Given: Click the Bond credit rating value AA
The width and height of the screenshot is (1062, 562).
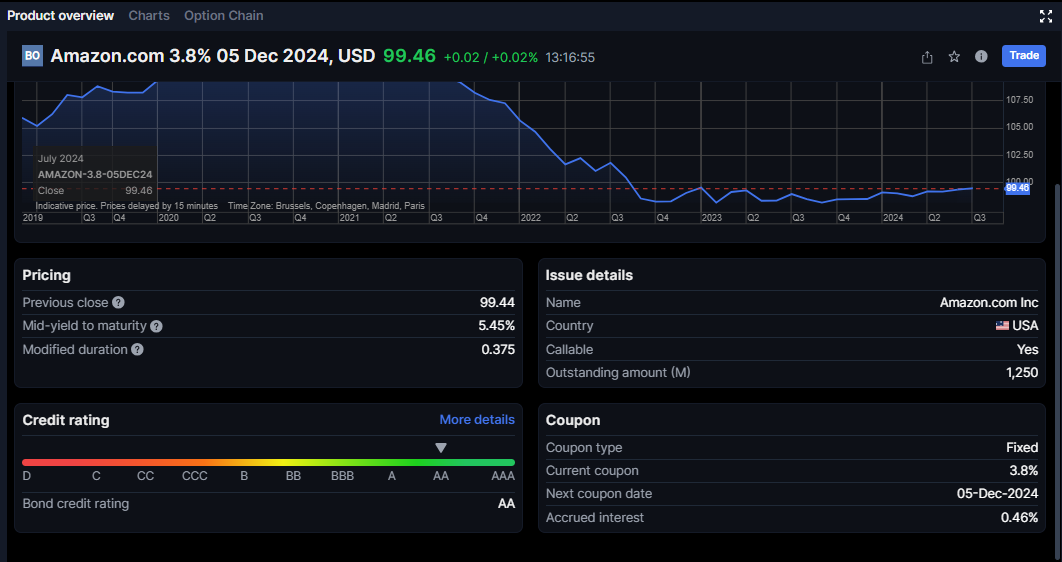Looking at the screenshot, I should point(506,504).
